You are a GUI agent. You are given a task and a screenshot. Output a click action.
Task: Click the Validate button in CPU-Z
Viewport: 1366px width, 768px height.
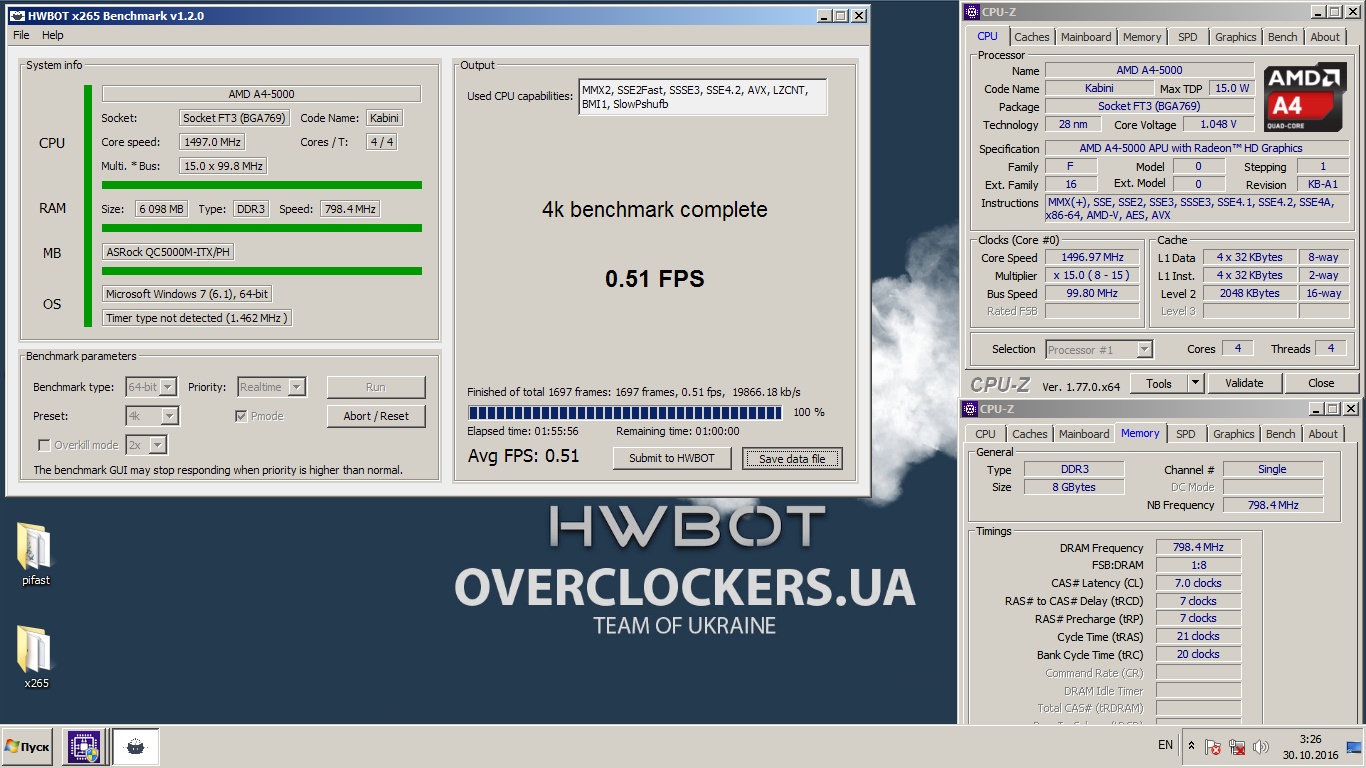(x=1244, y=383)
